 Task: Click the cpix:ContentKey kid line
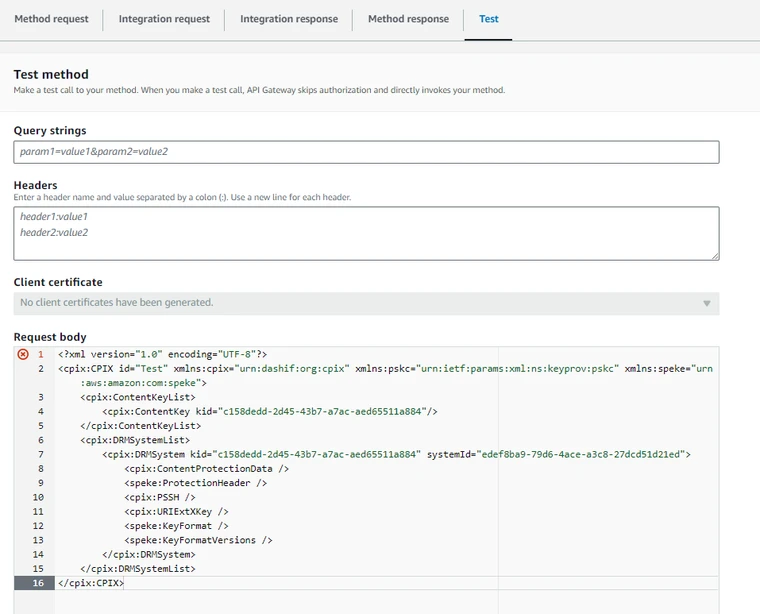coord(270,411)
